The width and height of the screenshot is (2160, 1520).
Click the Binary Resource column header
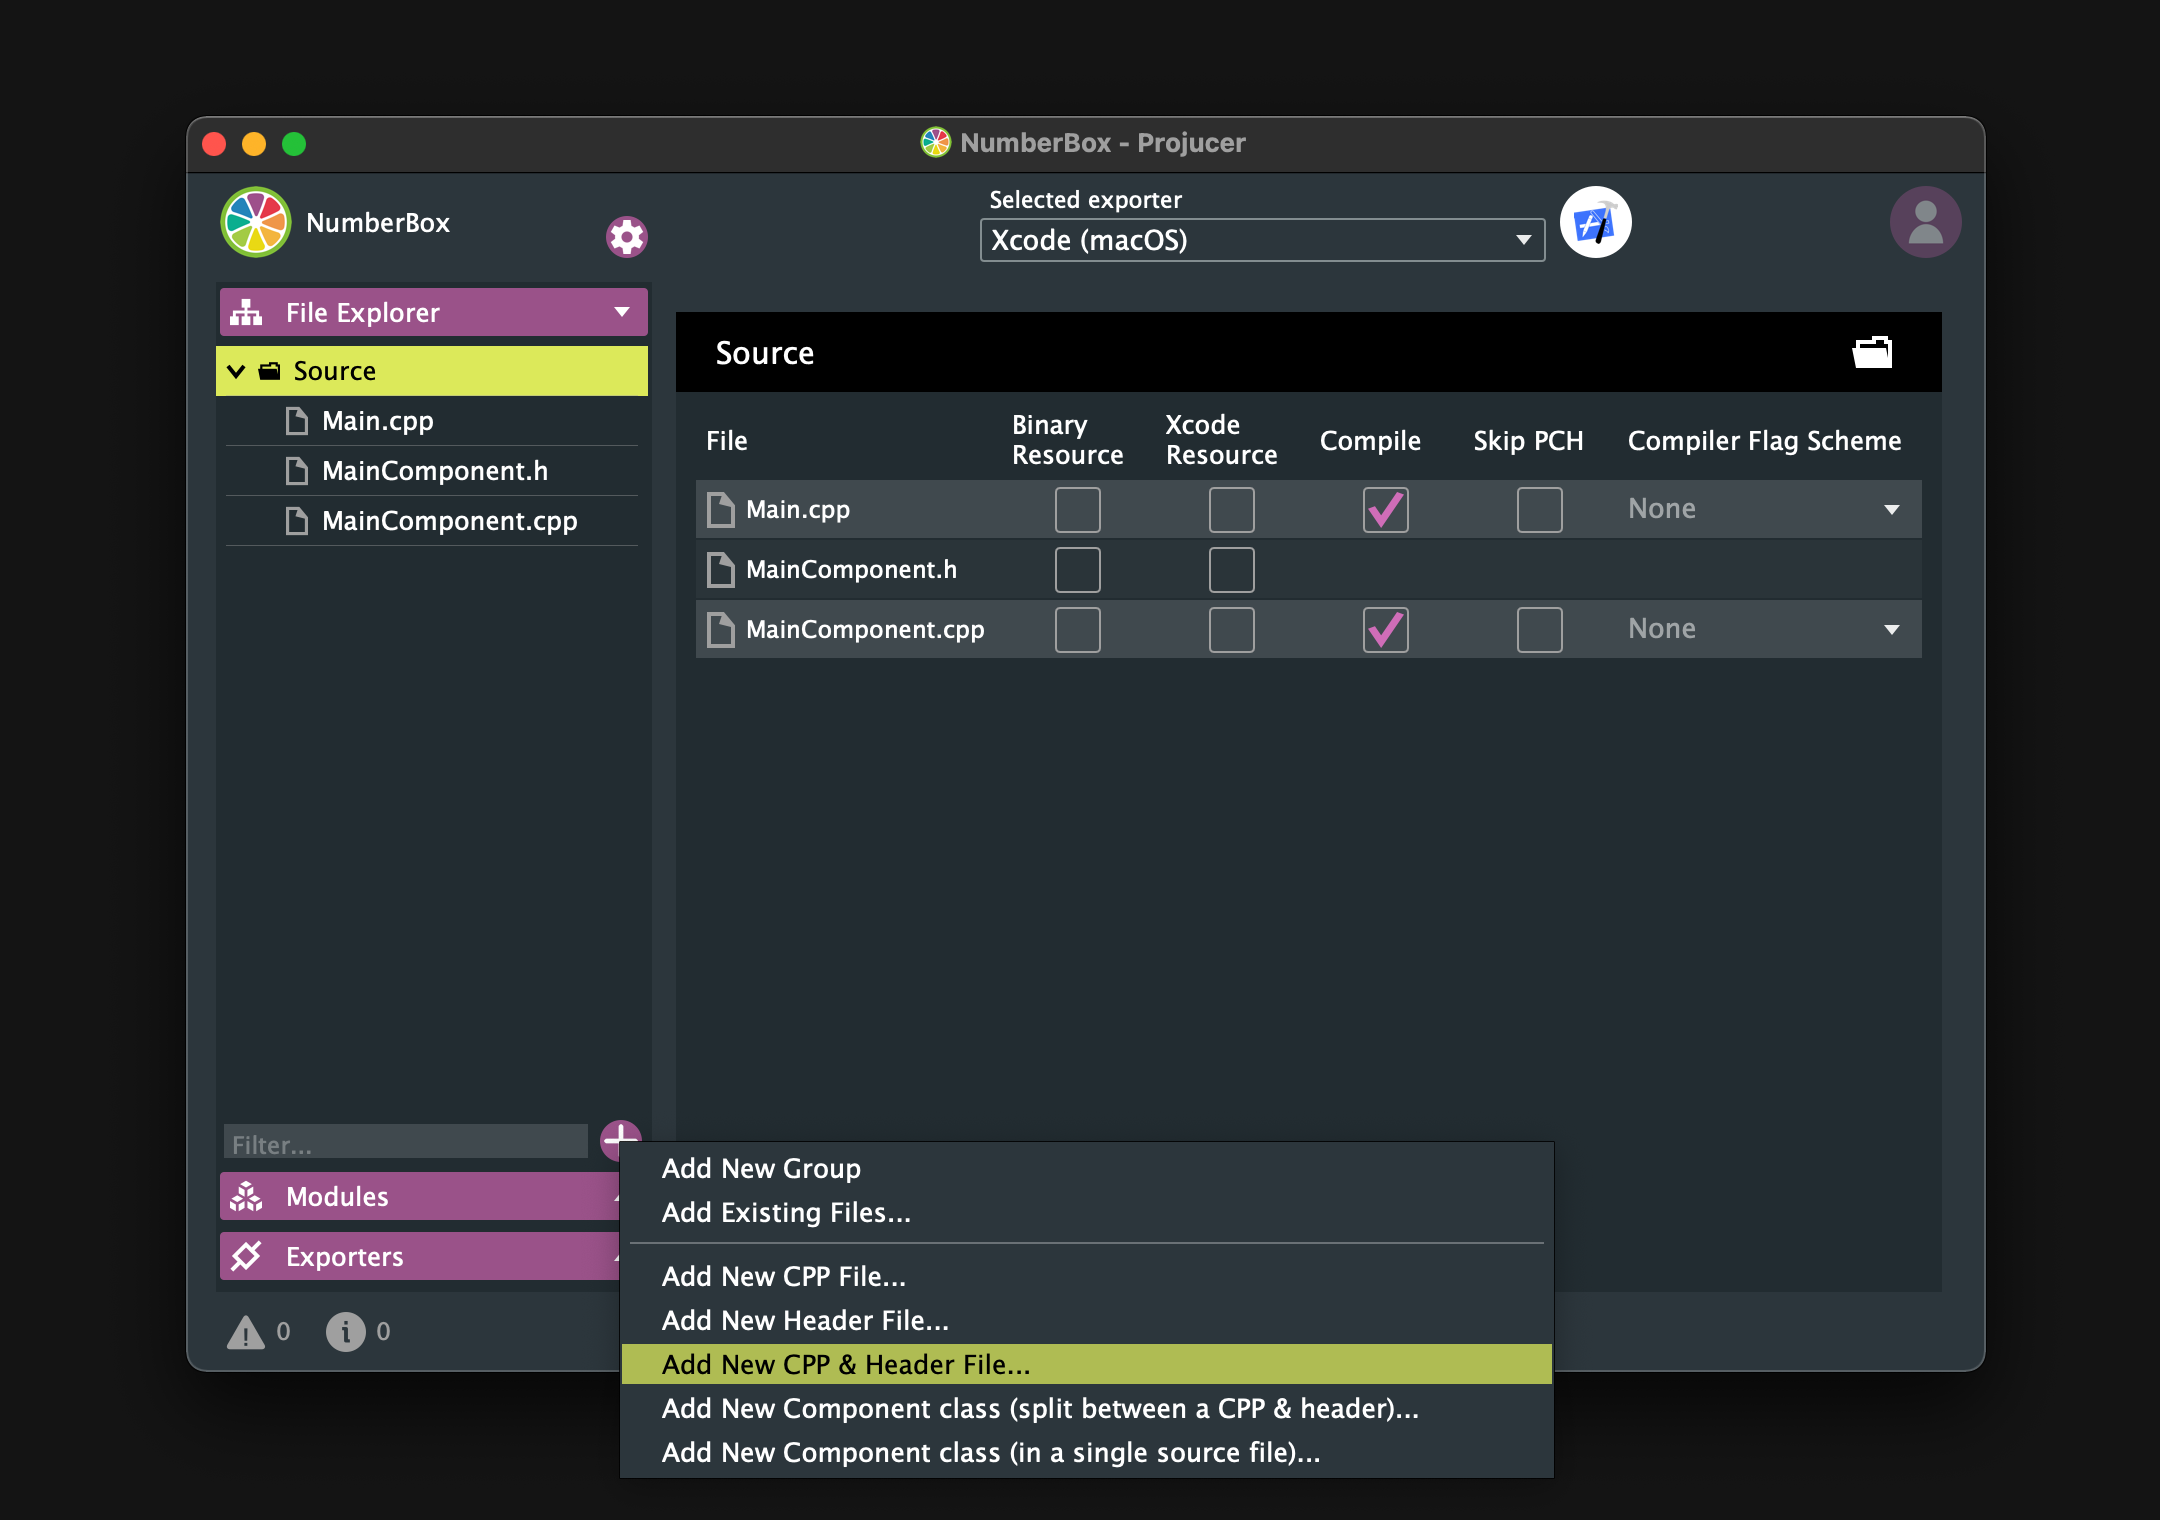(x=1067, y=440)
